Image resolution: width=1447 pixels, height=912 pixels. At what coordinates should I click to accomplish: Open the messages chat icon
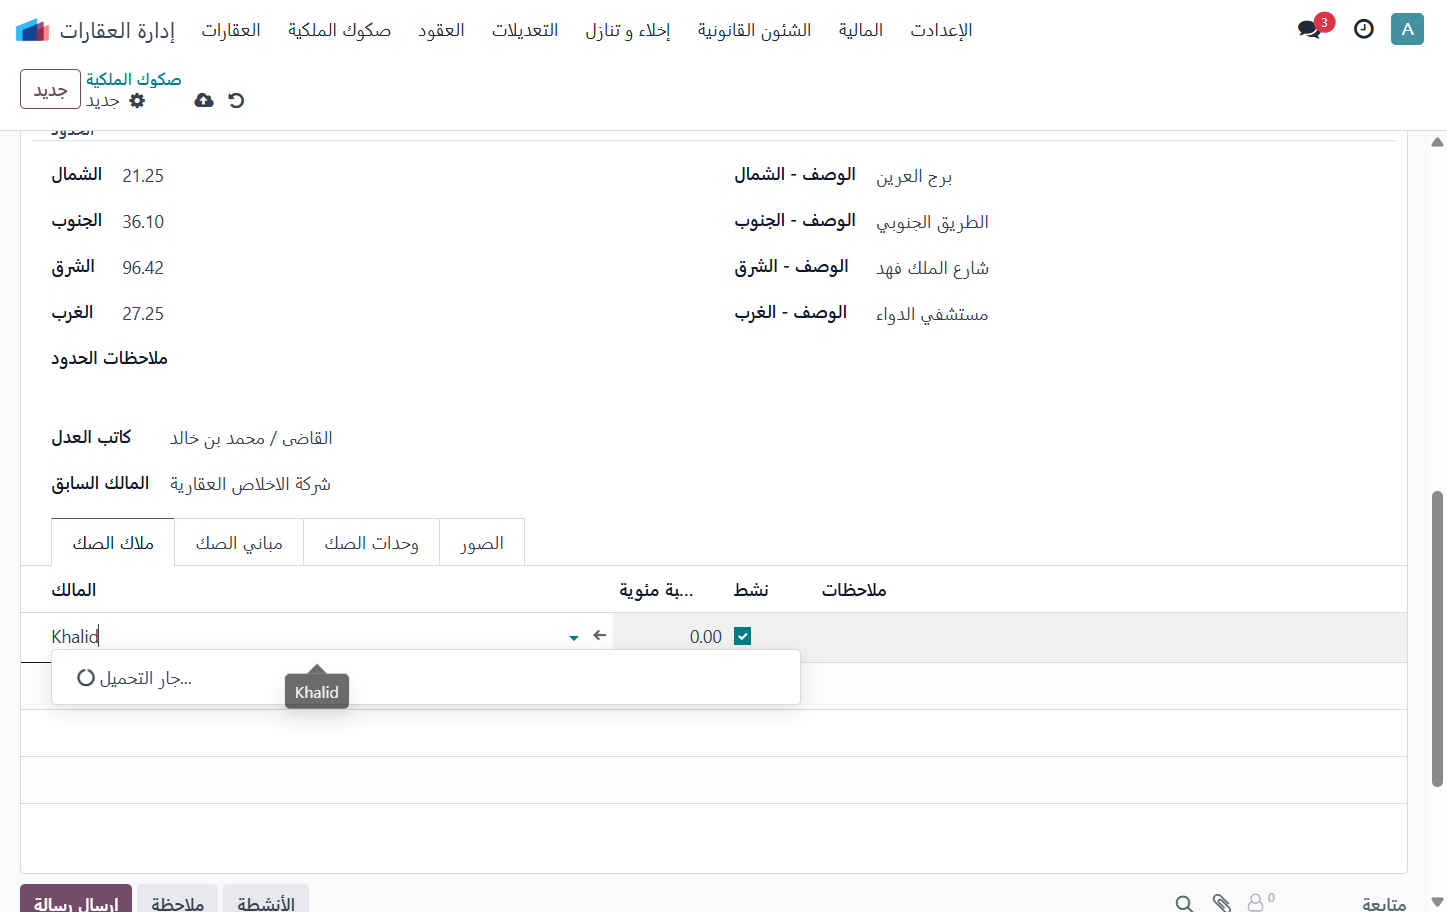[x=1309, y=29]
